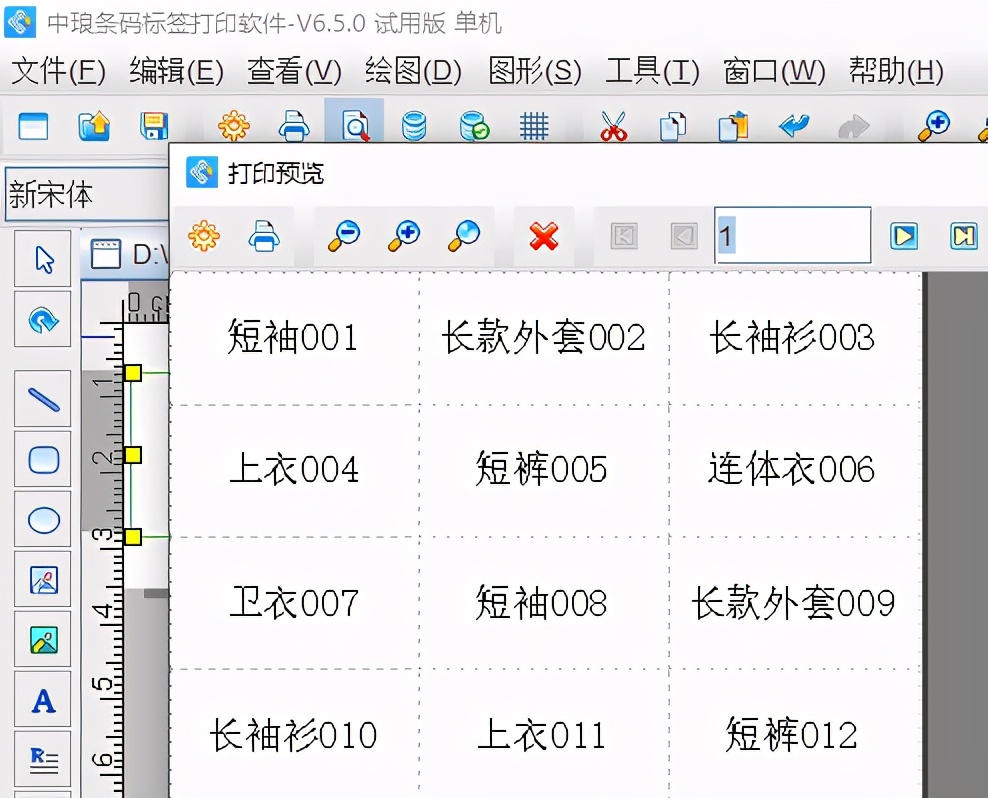Select the ellipse drawing tool
The height and width of the screenshot is (798, 988).
(x=42, y=519)
